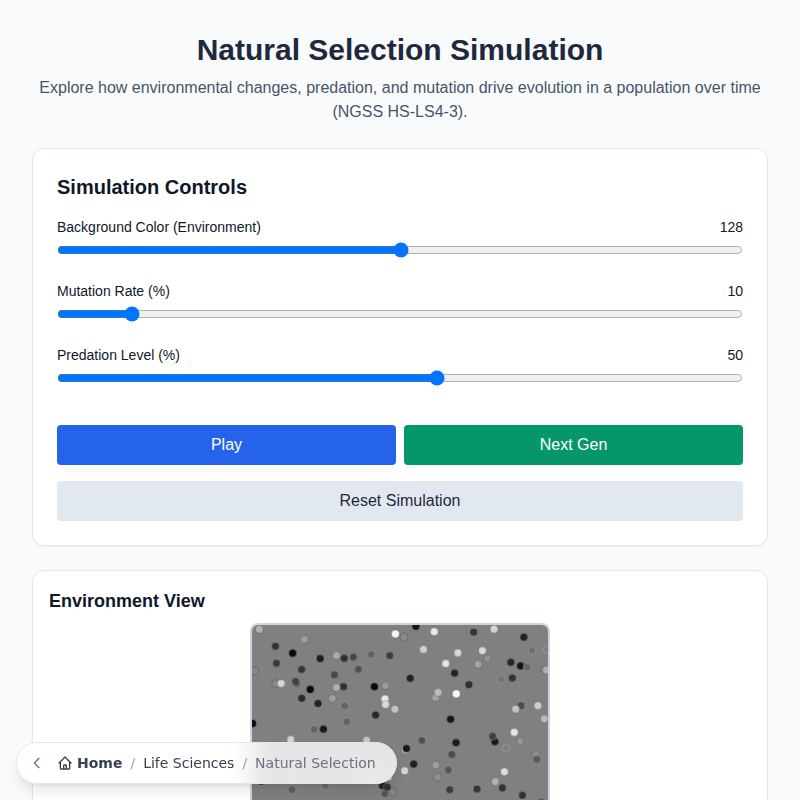Advance the simulation with Next Gen
Screen dimensions: 800x800
click(573, 445)
